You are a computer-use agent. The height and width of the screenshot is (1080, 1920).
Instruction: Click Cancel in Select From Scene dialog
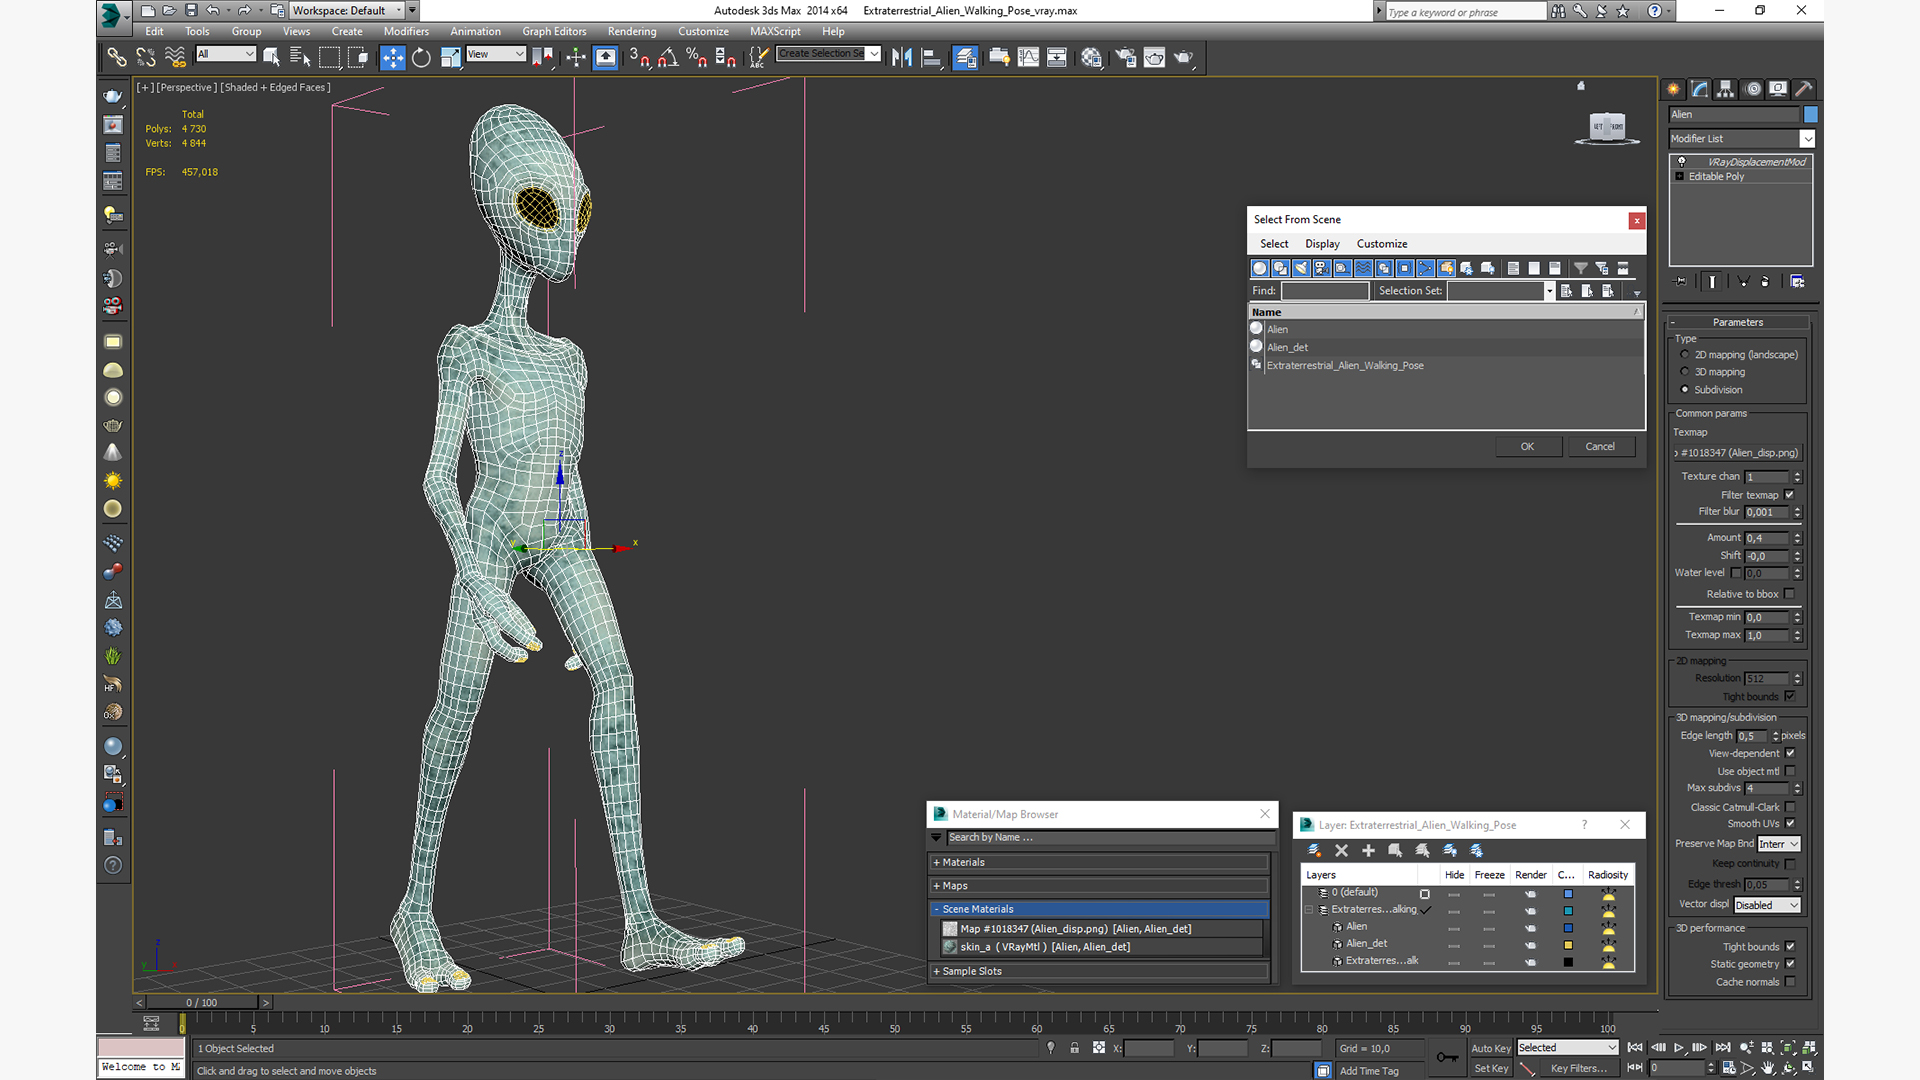click(1600, 447)
